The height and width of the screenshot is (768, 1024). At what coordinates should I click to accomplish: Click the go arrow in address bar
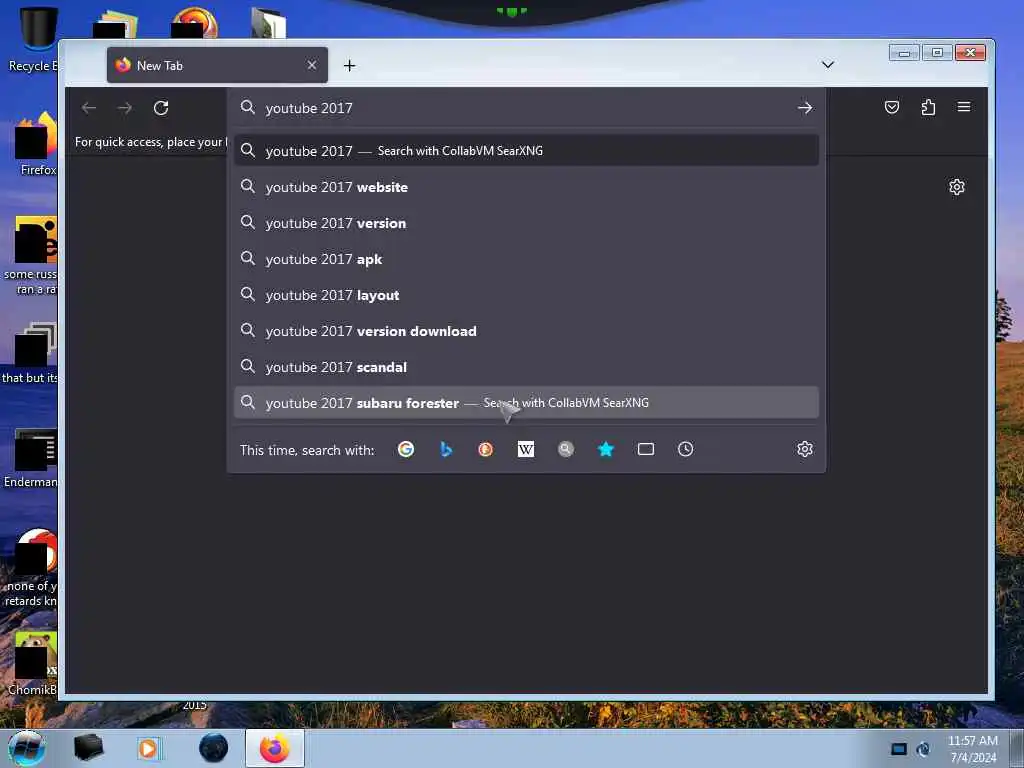click(x=805, y=108)
